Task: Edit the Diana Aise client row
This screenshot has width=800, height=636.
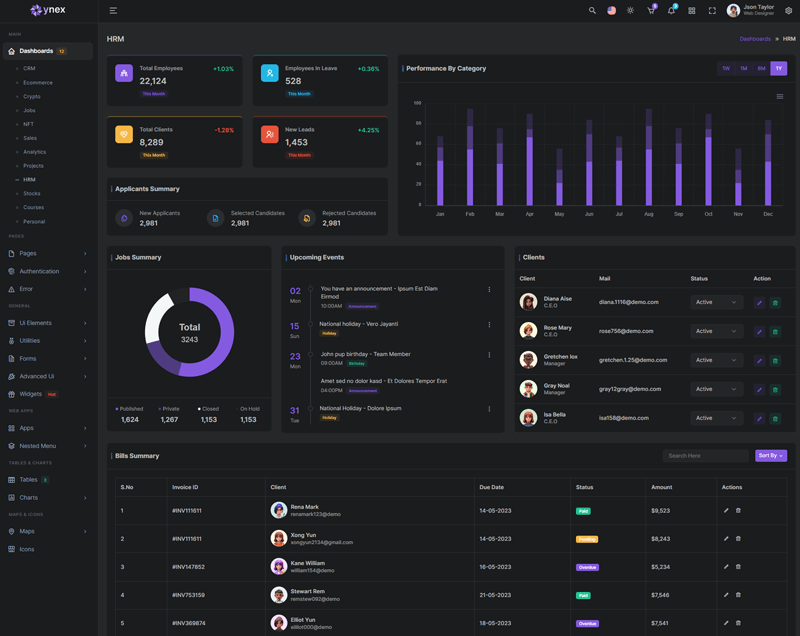Action: [x=759, y=303]
